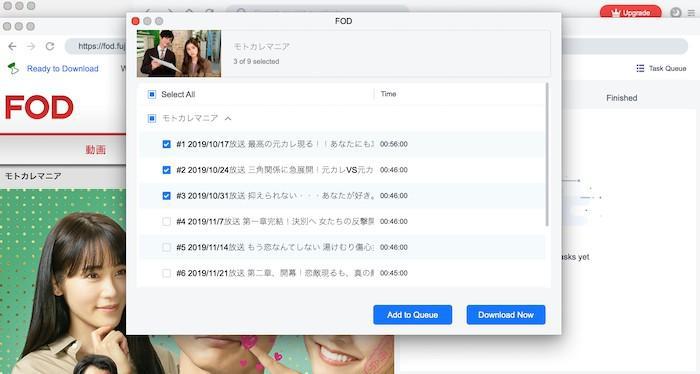Click episode #2 三角関係 title text
This screenshot has height=374, width=700.
[275, 170]
